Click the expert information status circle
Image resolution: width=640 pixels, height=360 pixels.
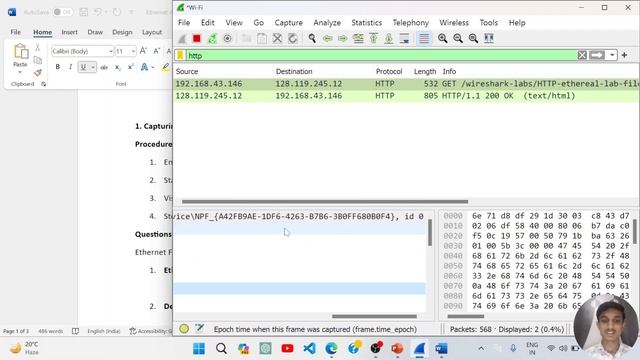tap(184, 329)
